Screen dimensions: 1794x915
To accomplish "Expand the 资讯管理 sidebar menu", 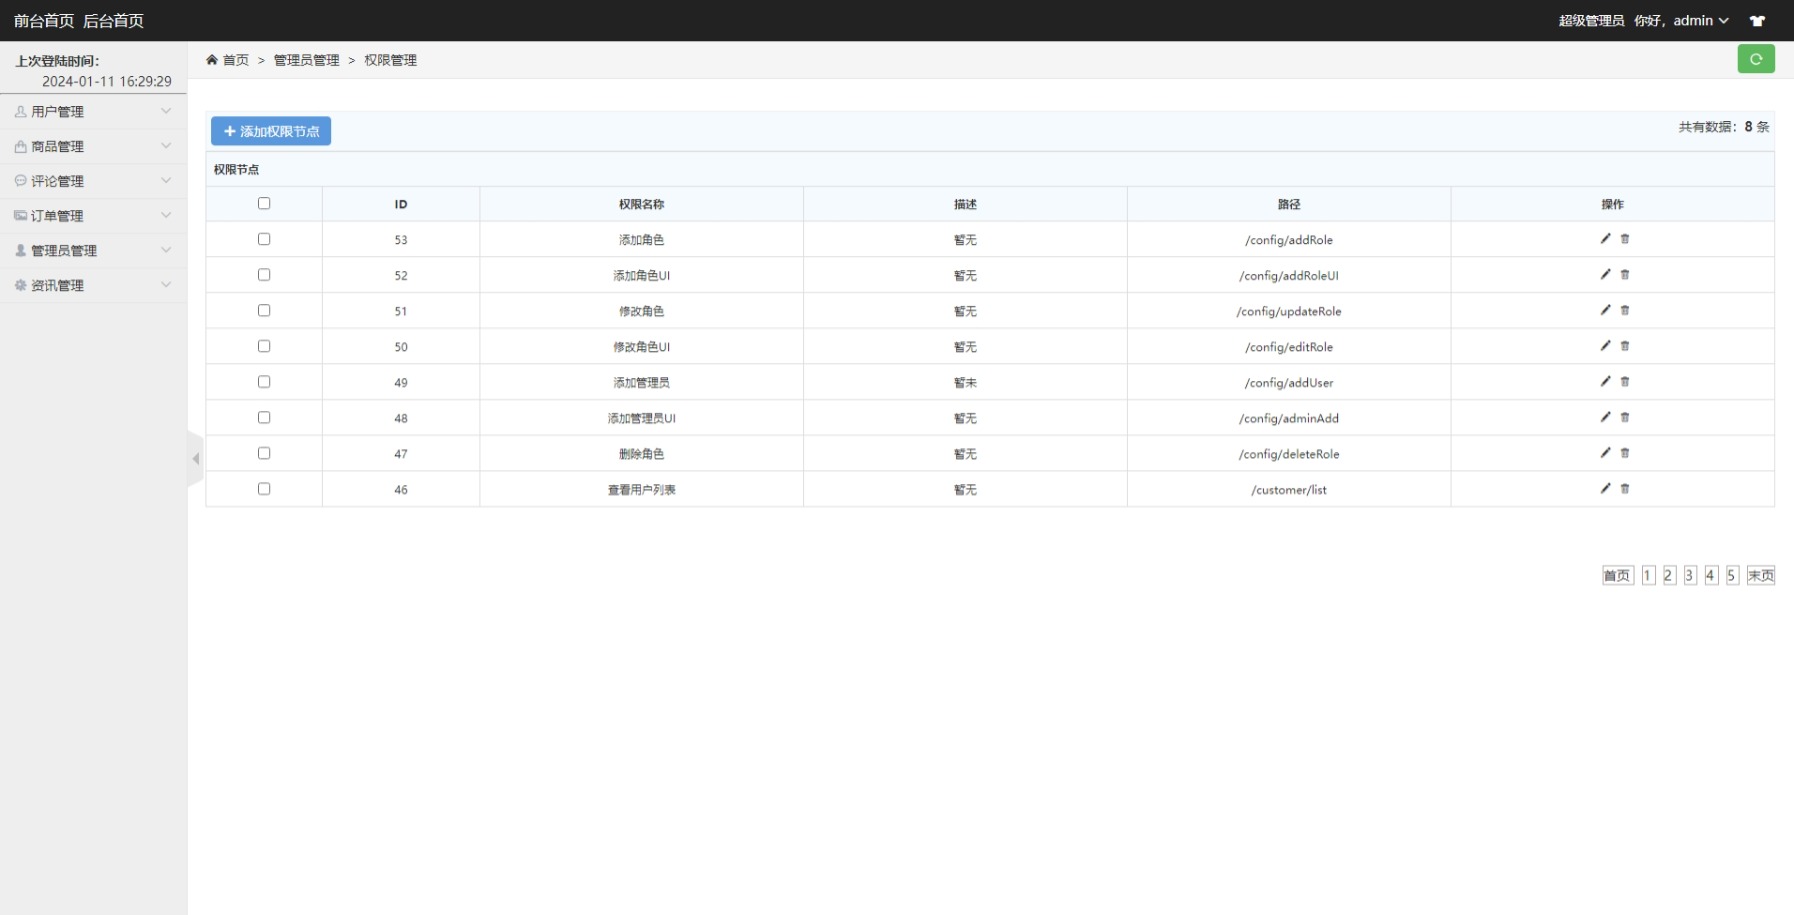I will coord(93,285).
